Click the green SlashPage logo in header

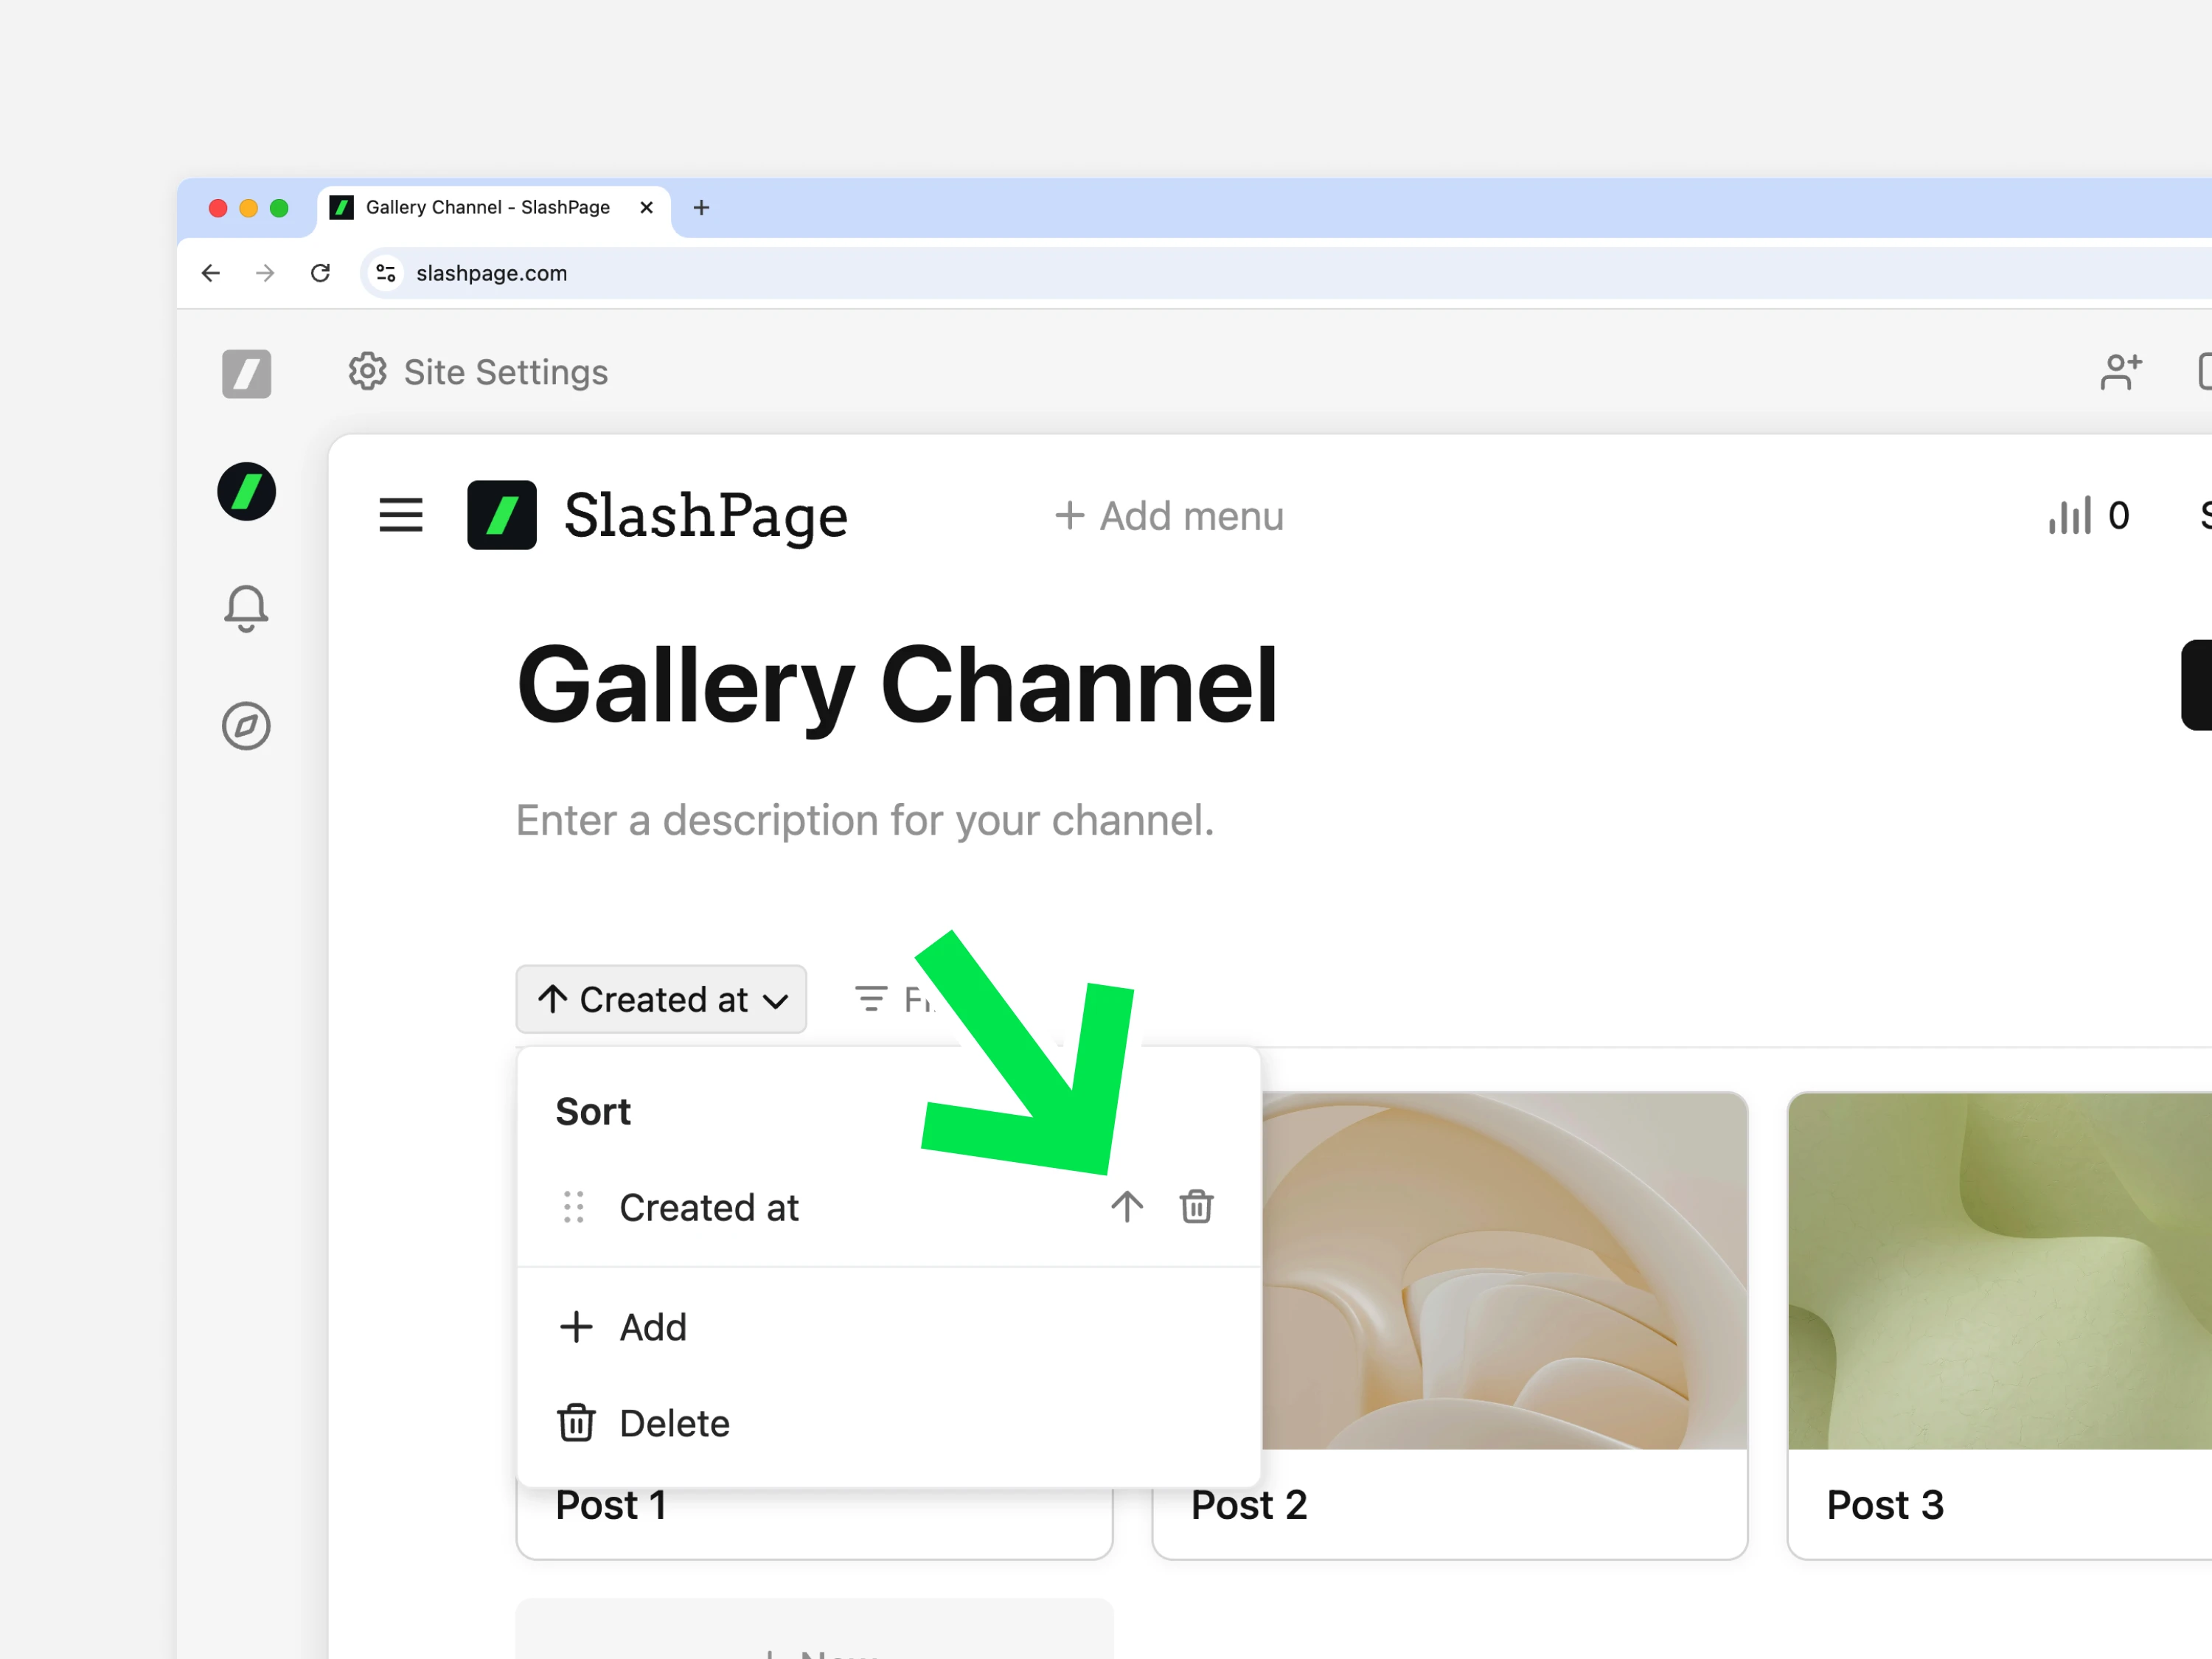pyautogui.click(x=502, y=515)
